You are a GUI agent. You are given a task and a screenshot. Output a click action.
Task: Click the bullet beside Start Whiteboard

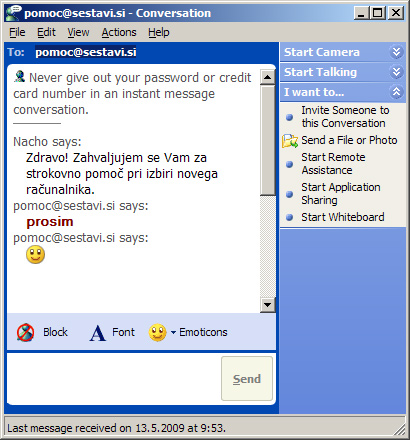289,217
